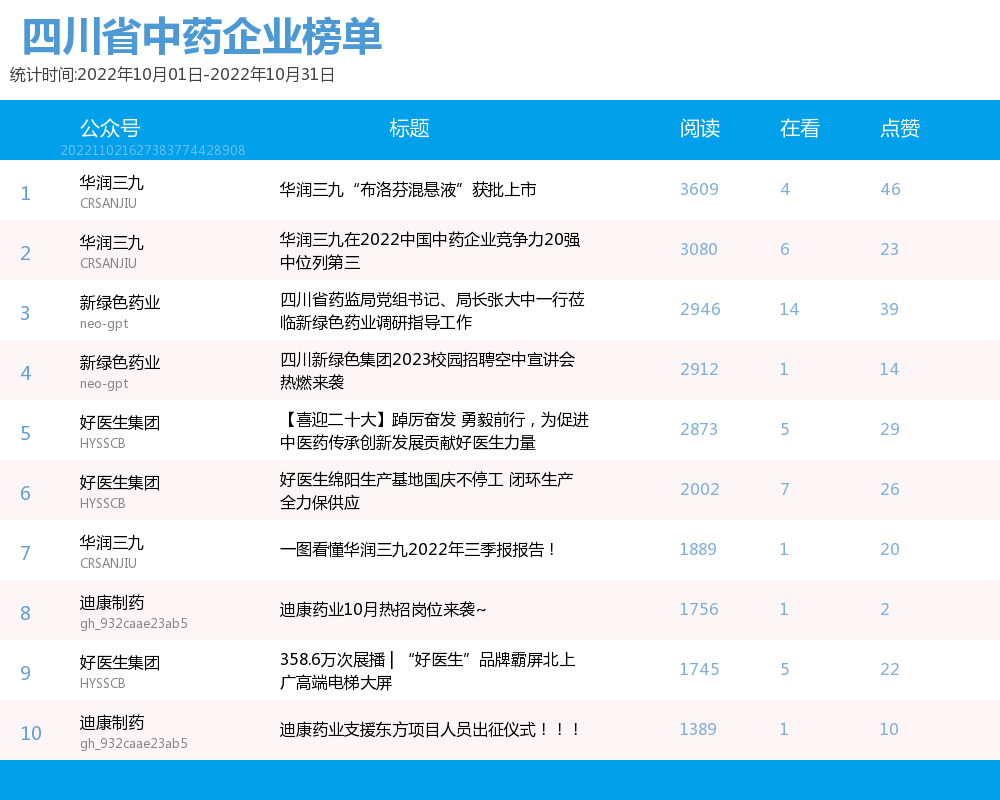Viewport: 1000px width, 800px height.
Task: Click the read count 3080
Action: point(699,249)
